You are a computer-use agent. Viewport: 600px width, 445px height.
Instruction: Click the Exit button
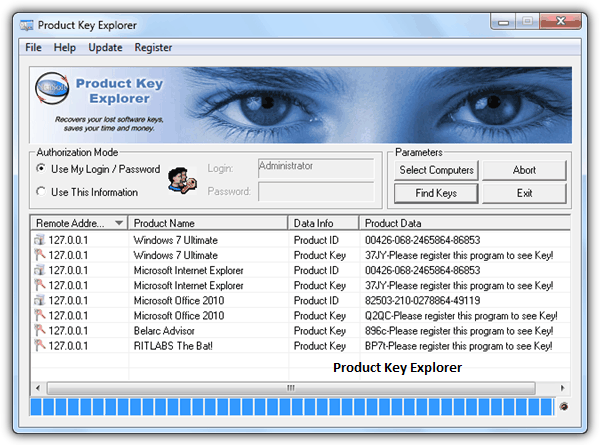(524, 193)
